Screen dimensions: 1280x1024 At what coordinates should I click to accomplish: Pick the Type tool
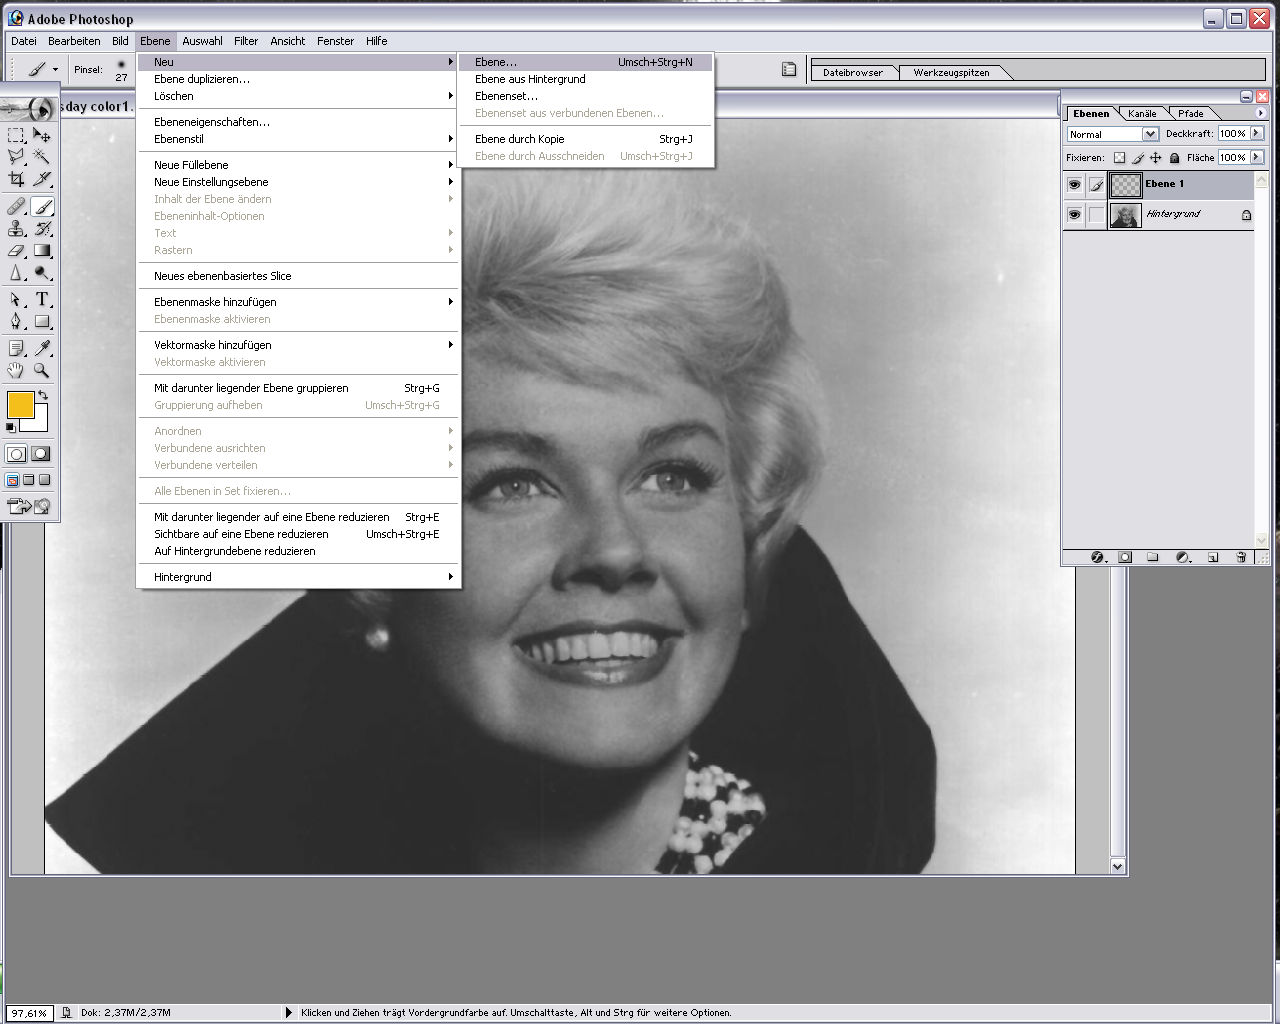tap(42, 299)
